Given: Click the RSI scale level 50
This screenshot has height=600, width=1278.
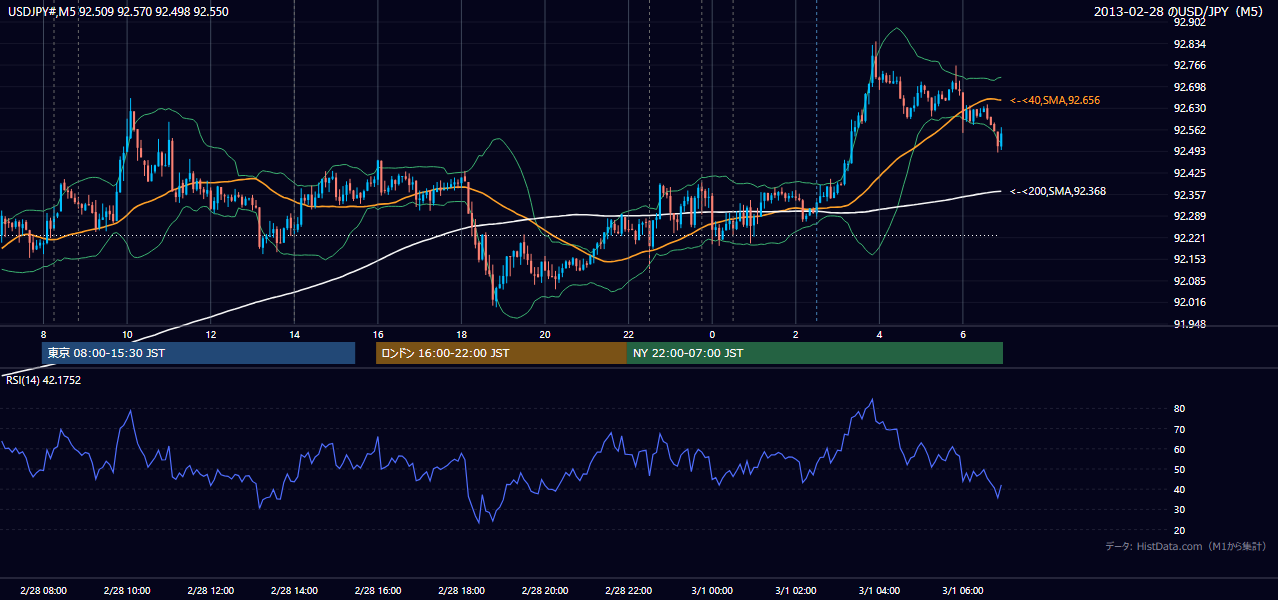Looking at the screenshot, I should pos(1180,469).
